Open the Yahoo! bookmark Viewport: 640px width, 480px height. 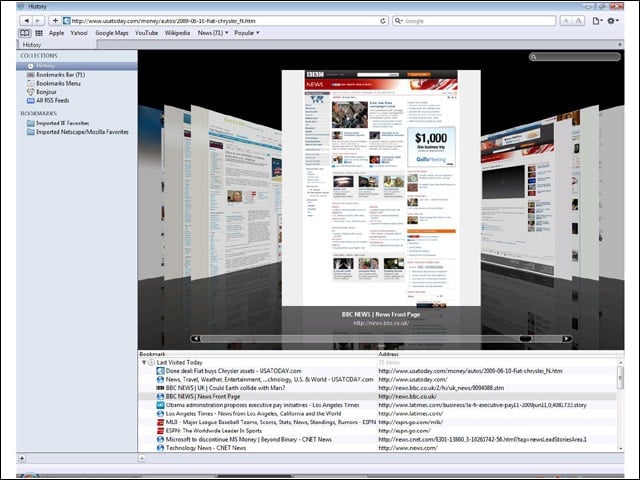click(x=79, y=33)
